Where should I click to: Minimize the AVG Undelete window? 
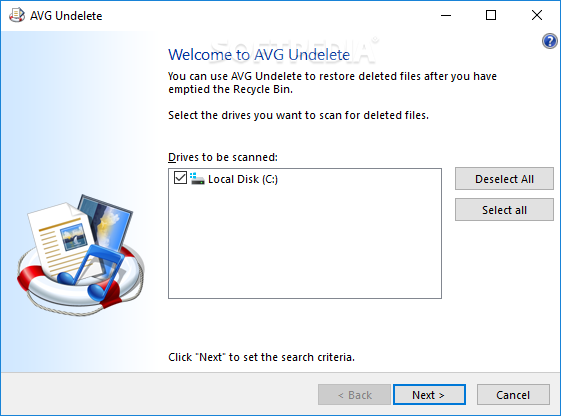click(446, 15)
